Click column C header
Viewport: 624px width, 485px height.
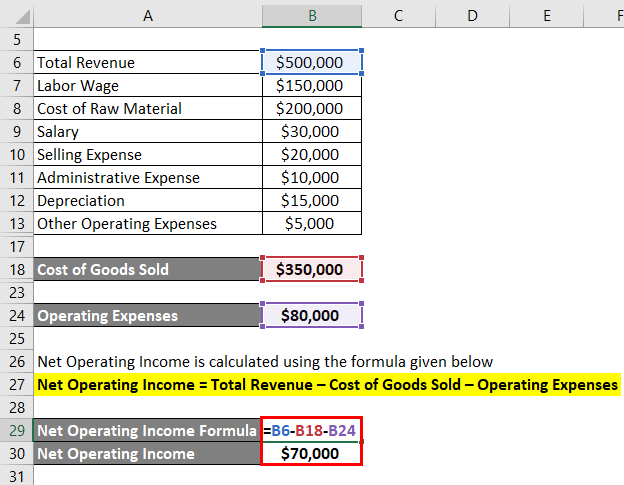398,15
